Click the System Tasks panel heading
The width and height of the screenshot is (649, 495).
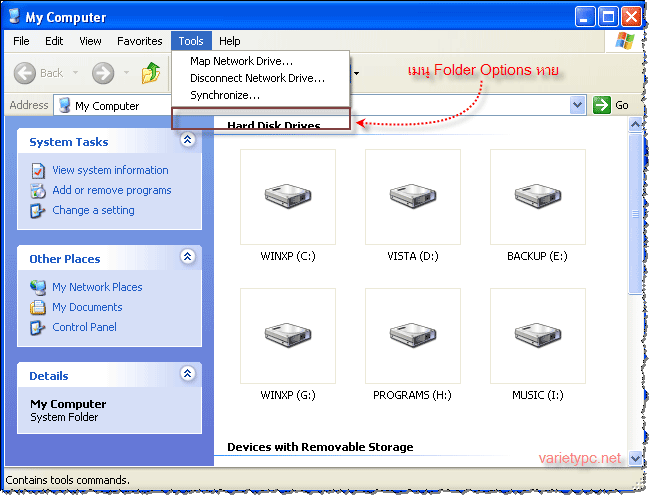[x=69, y=142]
